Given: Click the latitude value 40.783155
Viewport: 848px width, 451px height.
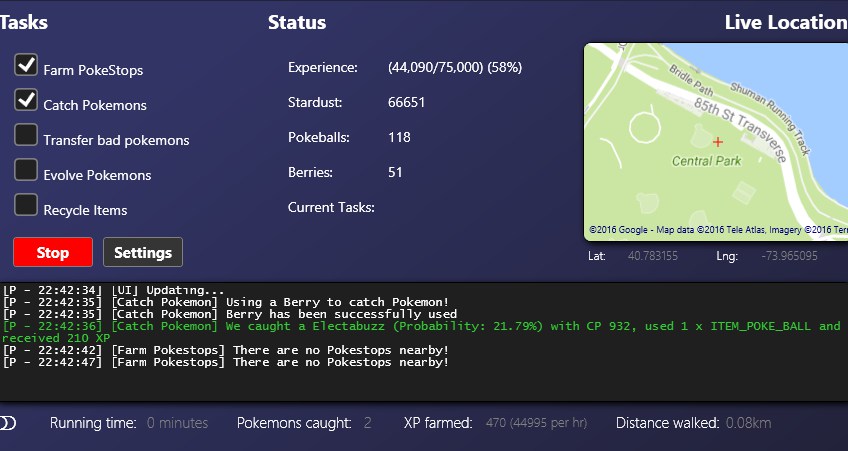Looking at the screenshot, I should click(x=652, y=256).
